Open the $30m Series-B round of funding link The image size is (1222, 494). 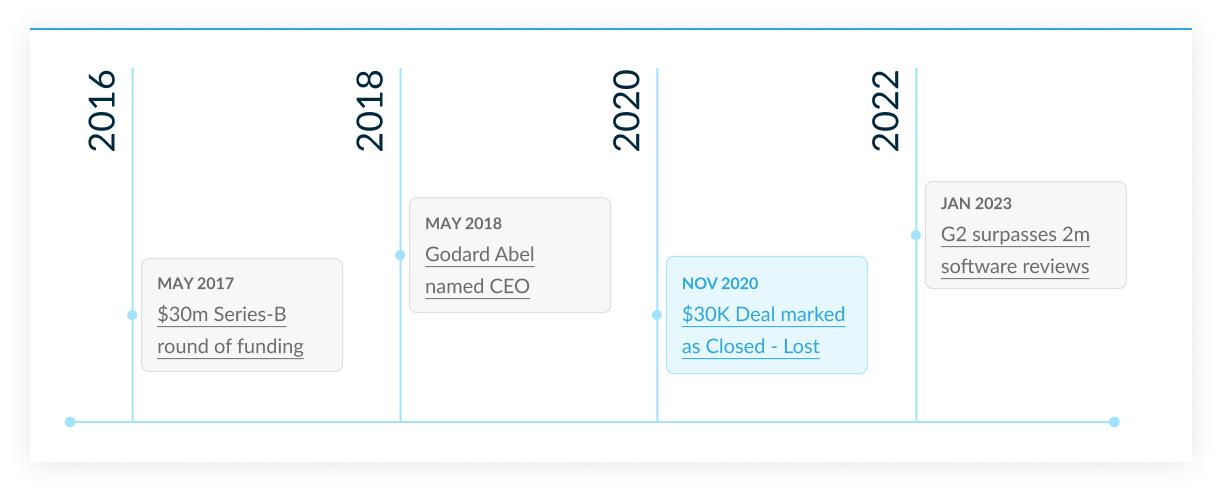click(x=230, y=331)
